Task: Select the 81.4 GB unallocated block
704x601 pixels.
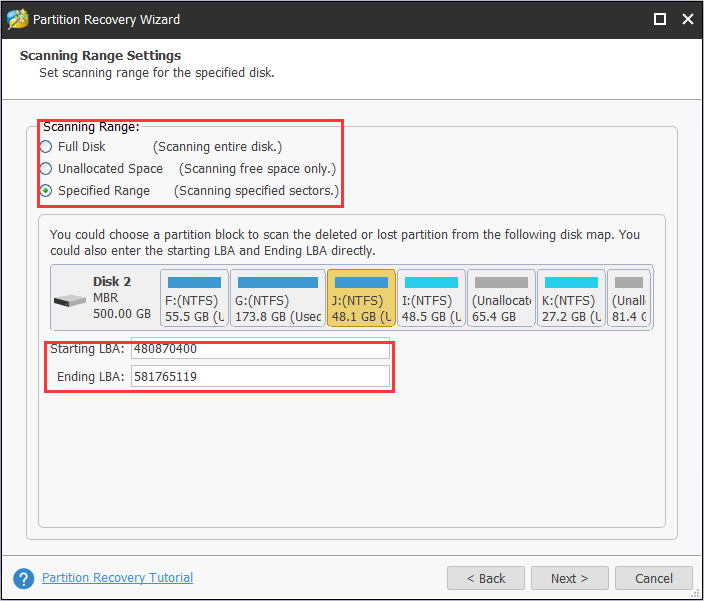Action: [x=629, y=298]
